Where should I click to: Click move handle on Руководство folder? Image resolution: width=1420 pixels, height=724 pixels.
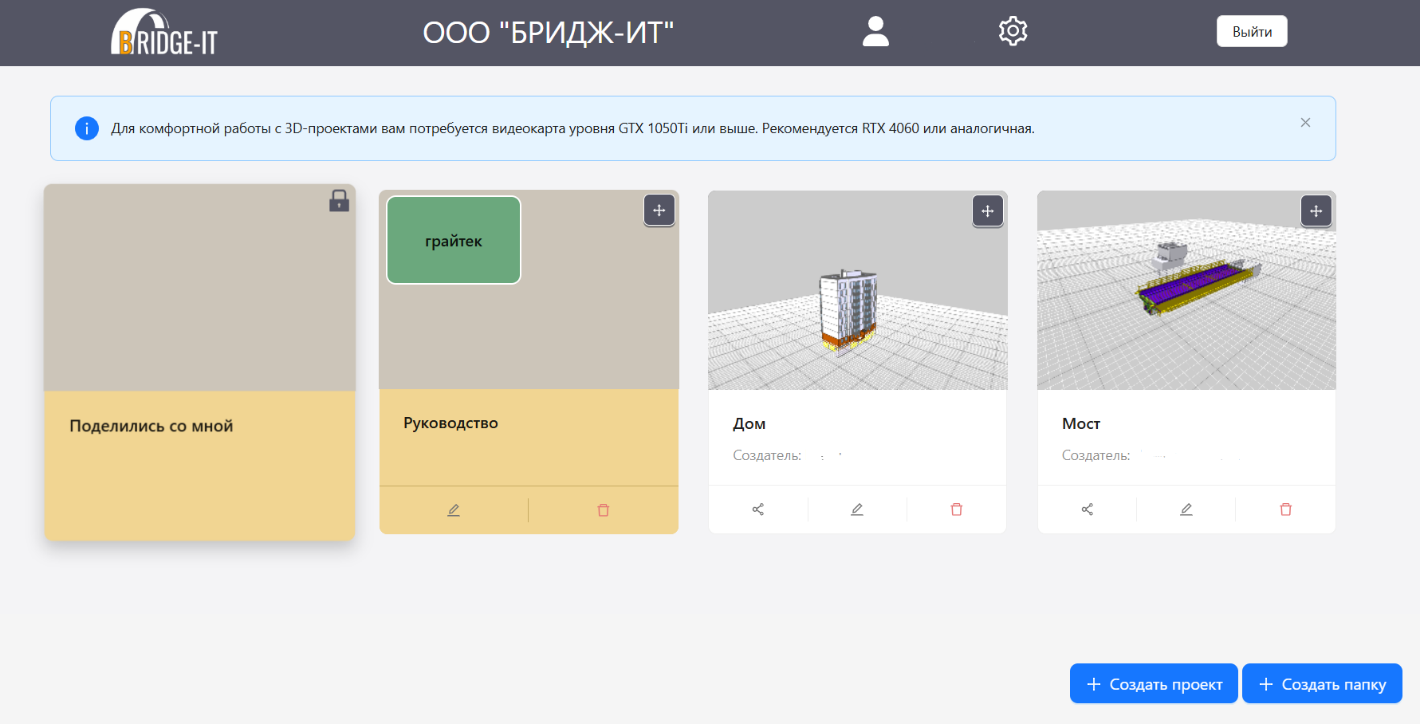[x=658, y=210]
